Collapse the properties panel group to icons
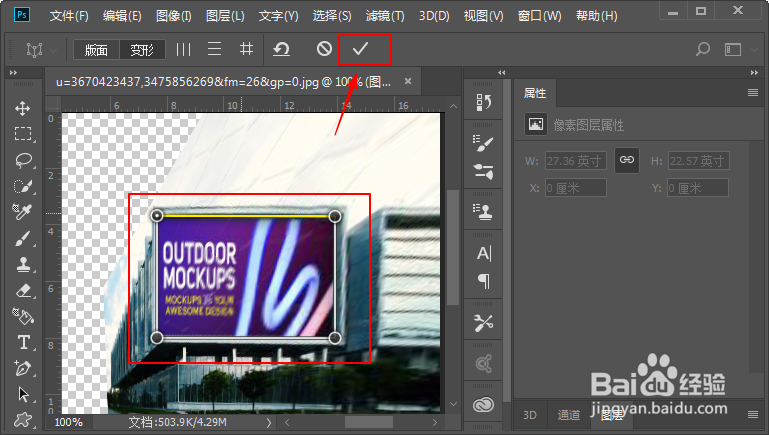The width and height of the screenshot is (769, 435). click(x=754, y=73)
